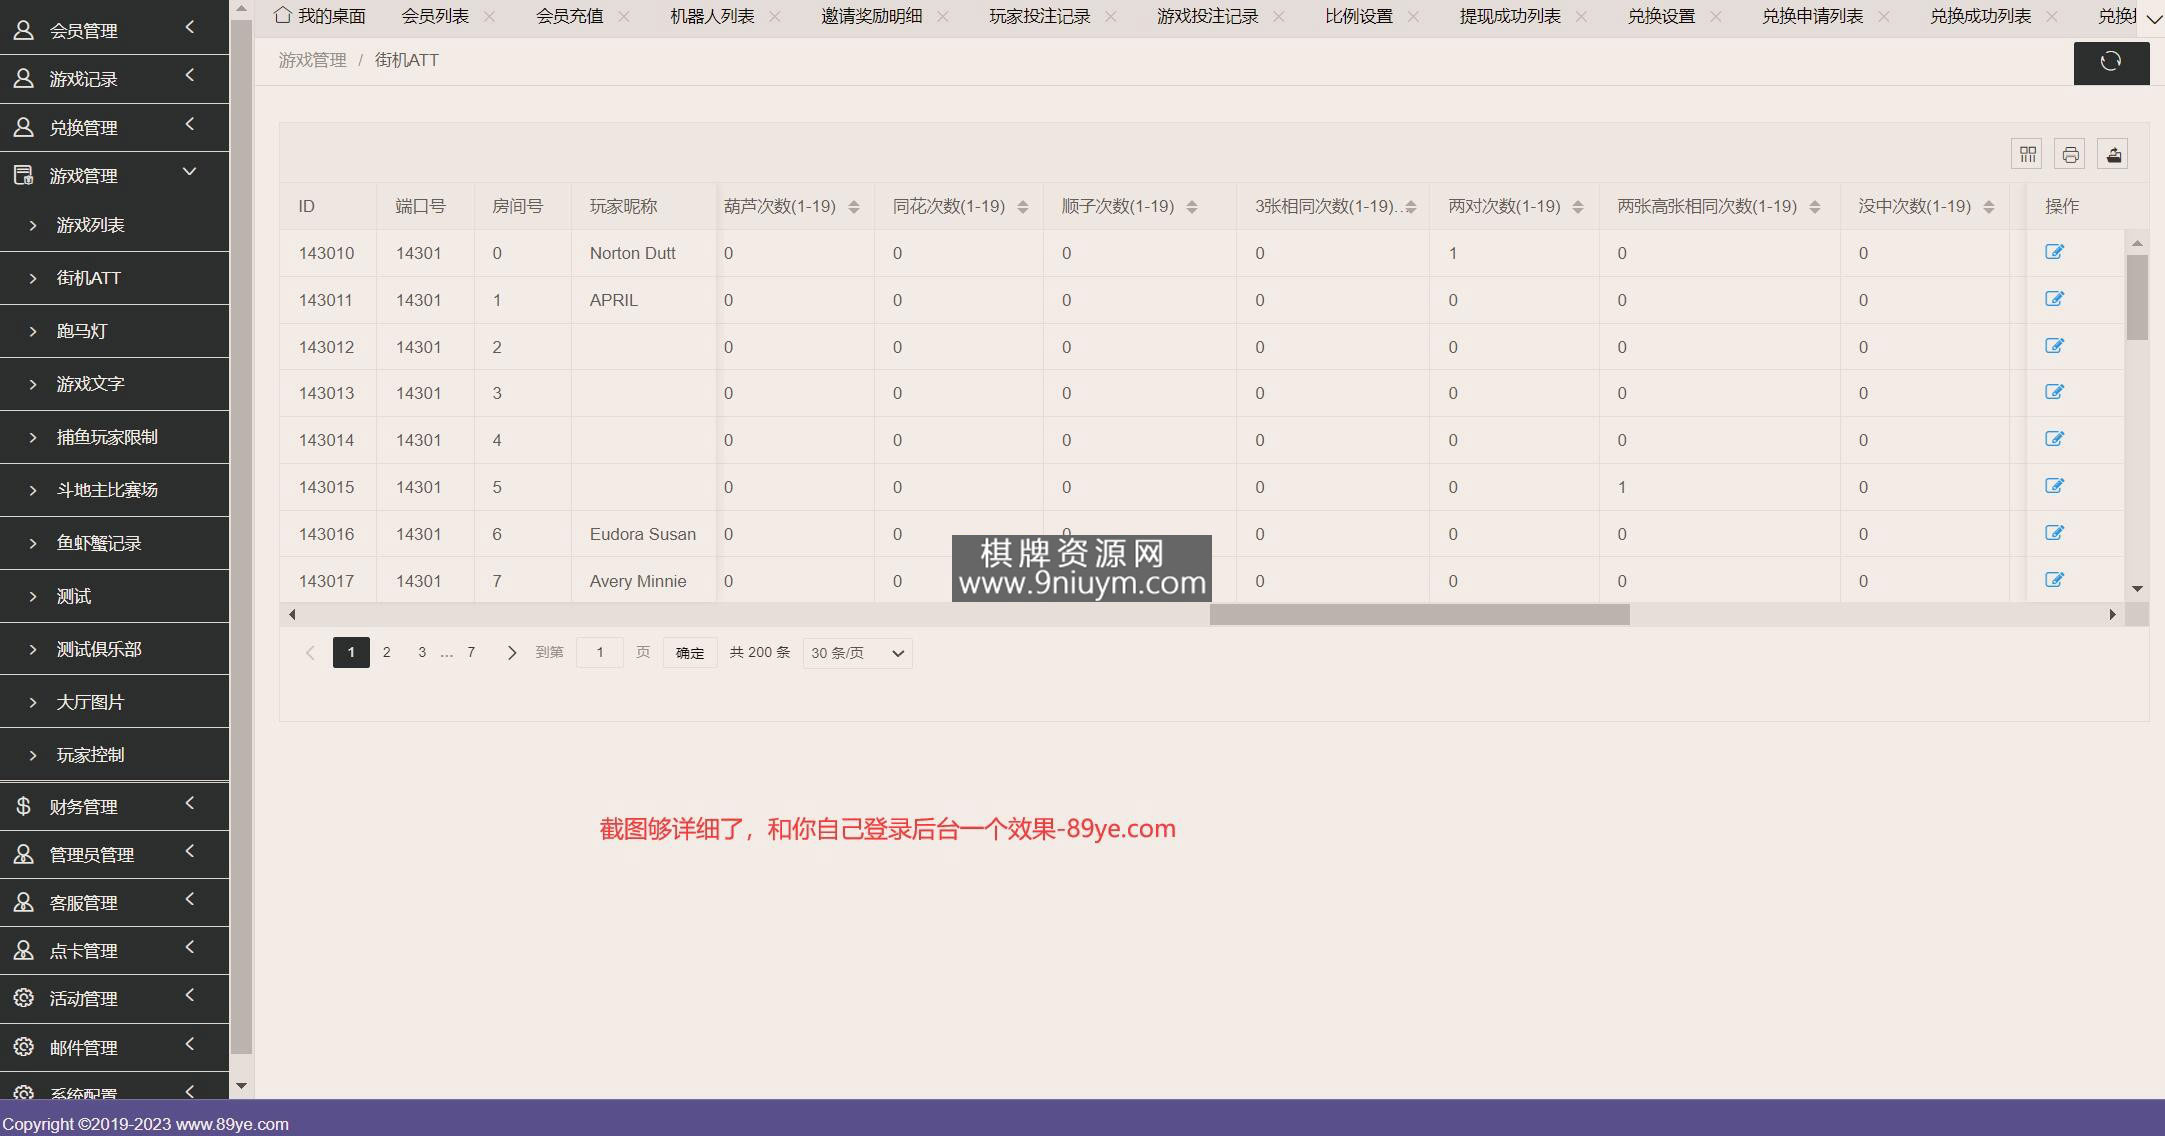Click the 游戏管理 breadcrumb link
The height and width of the screenshot is (1136, 2165).
pos(312,60)
